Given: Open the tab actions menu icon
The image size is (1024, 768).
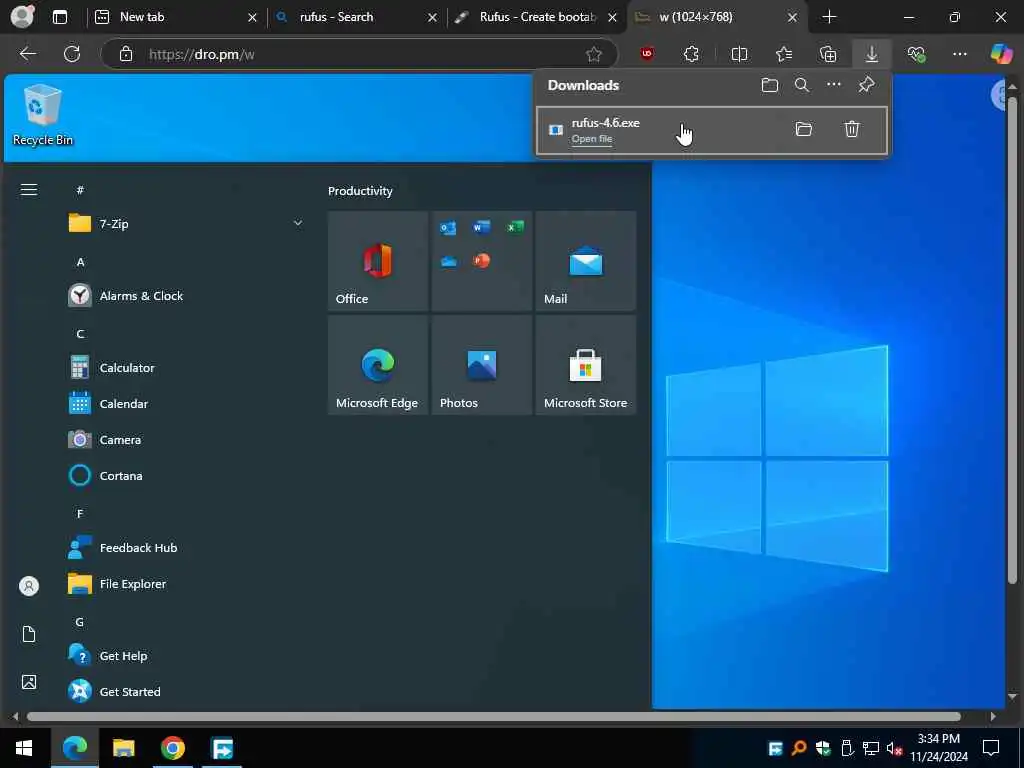Looking at the screenshot, I should pos(59,17).
